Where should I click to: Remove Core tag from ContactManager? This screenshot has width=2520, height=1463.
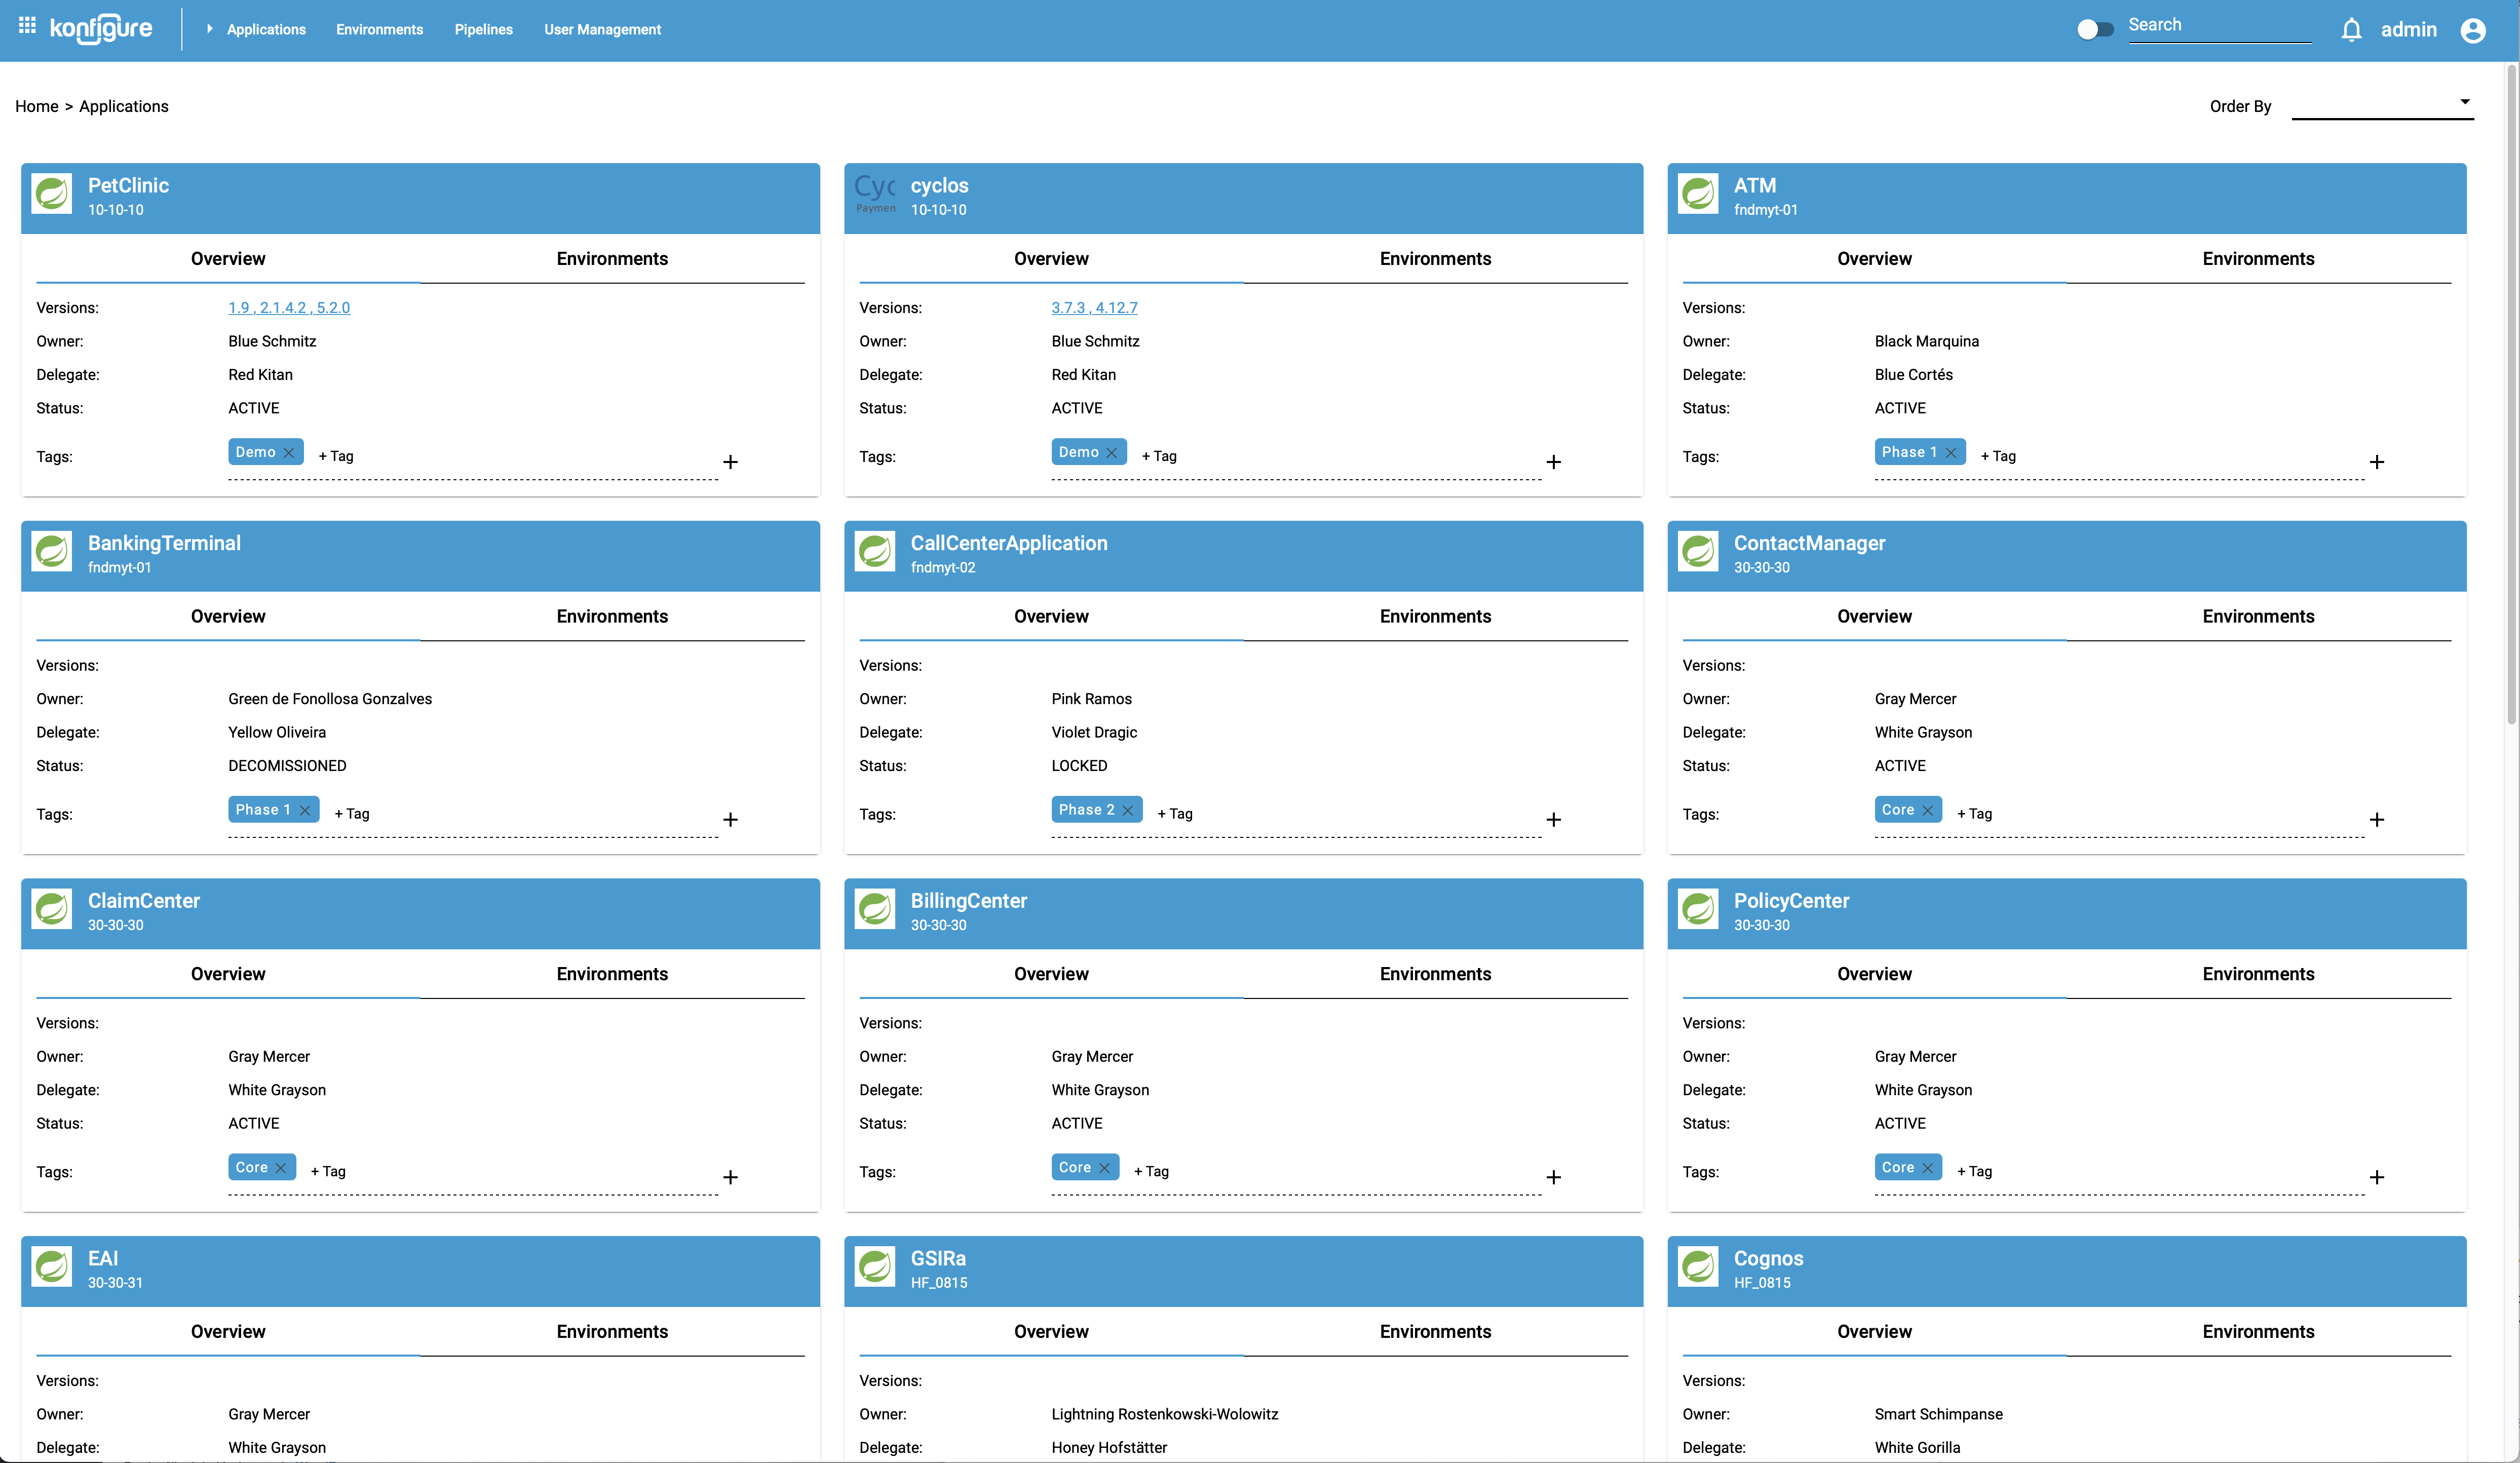tap(1927, 810)
